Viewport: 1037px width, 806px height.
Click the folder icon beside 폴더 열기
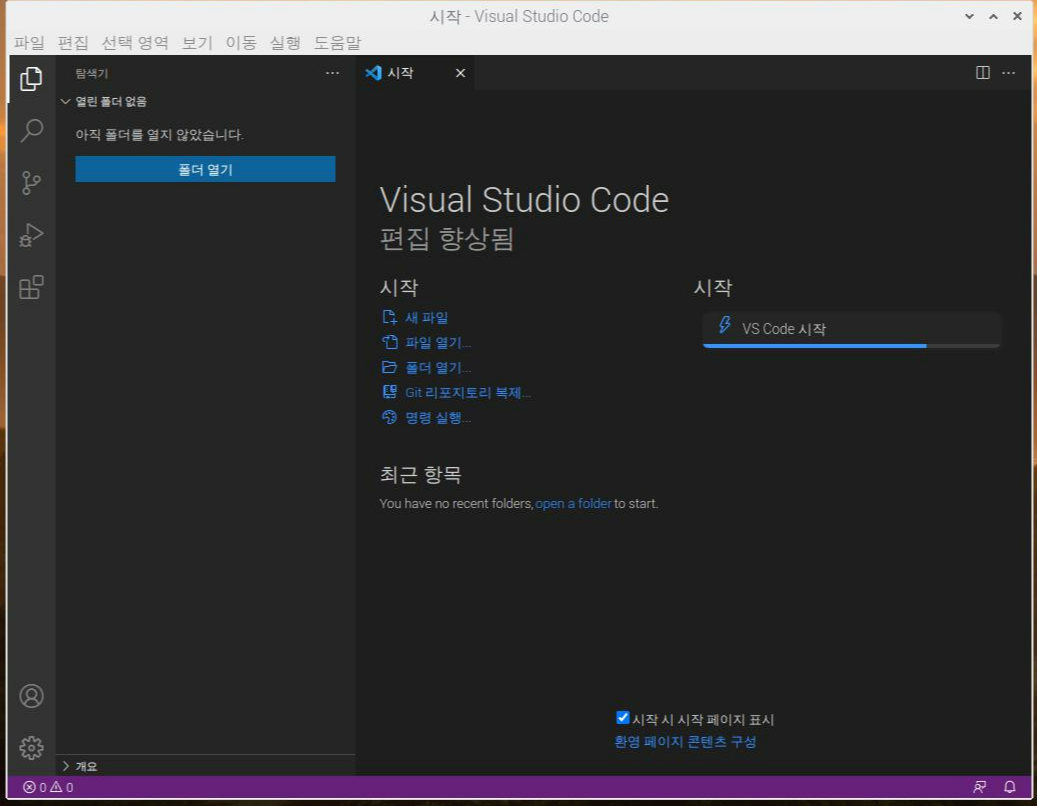(390, 367)
